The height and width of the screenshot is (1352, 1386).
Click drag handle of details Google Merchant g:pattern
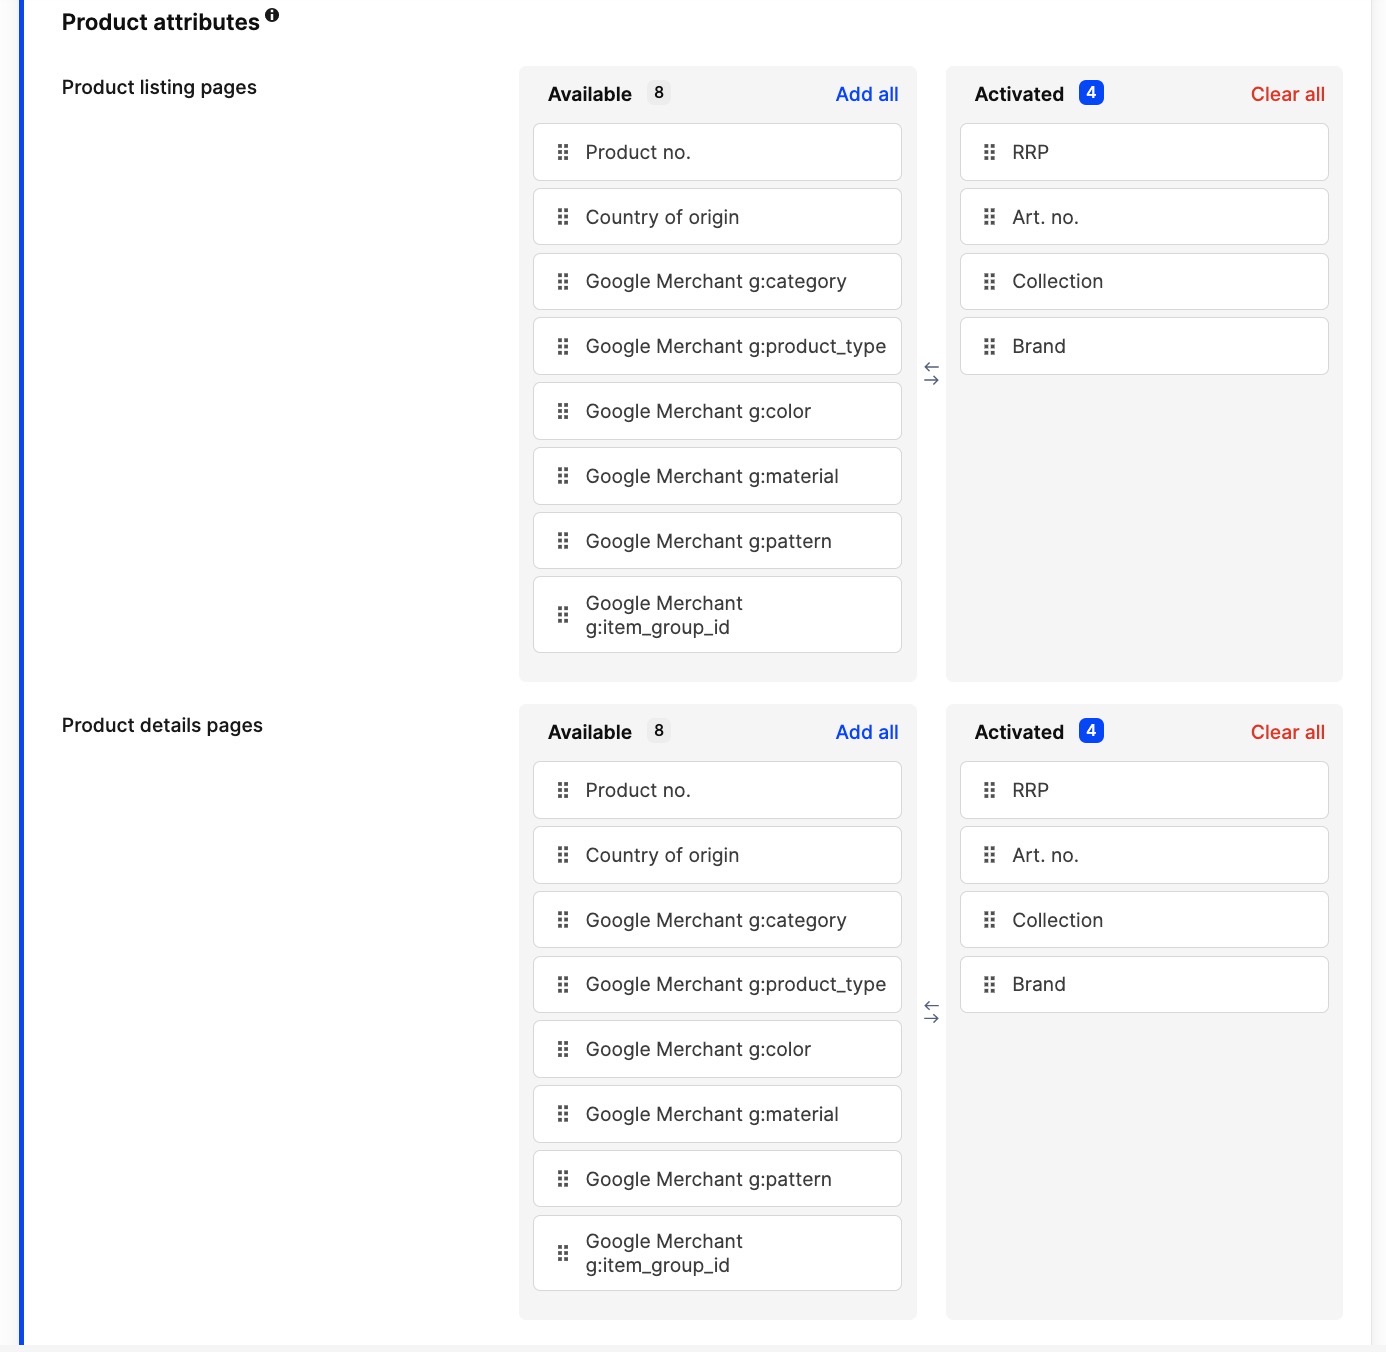tap(563, 1179)
